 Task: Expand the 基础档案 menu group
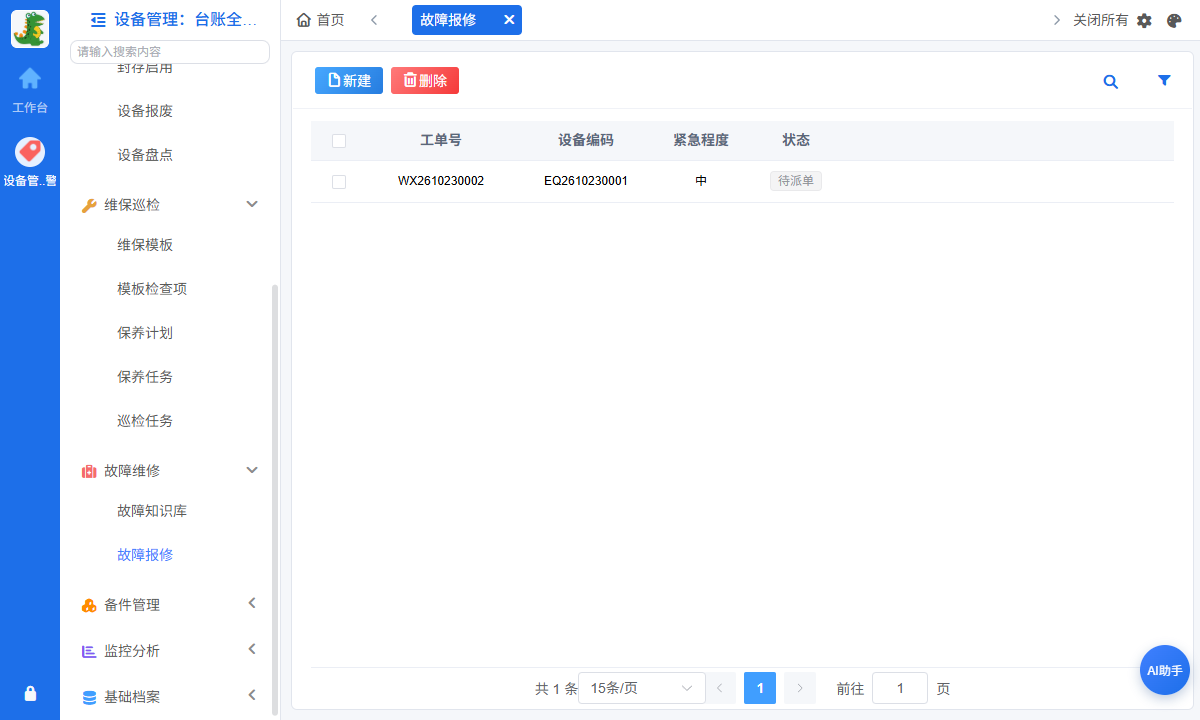click(252, 695)
